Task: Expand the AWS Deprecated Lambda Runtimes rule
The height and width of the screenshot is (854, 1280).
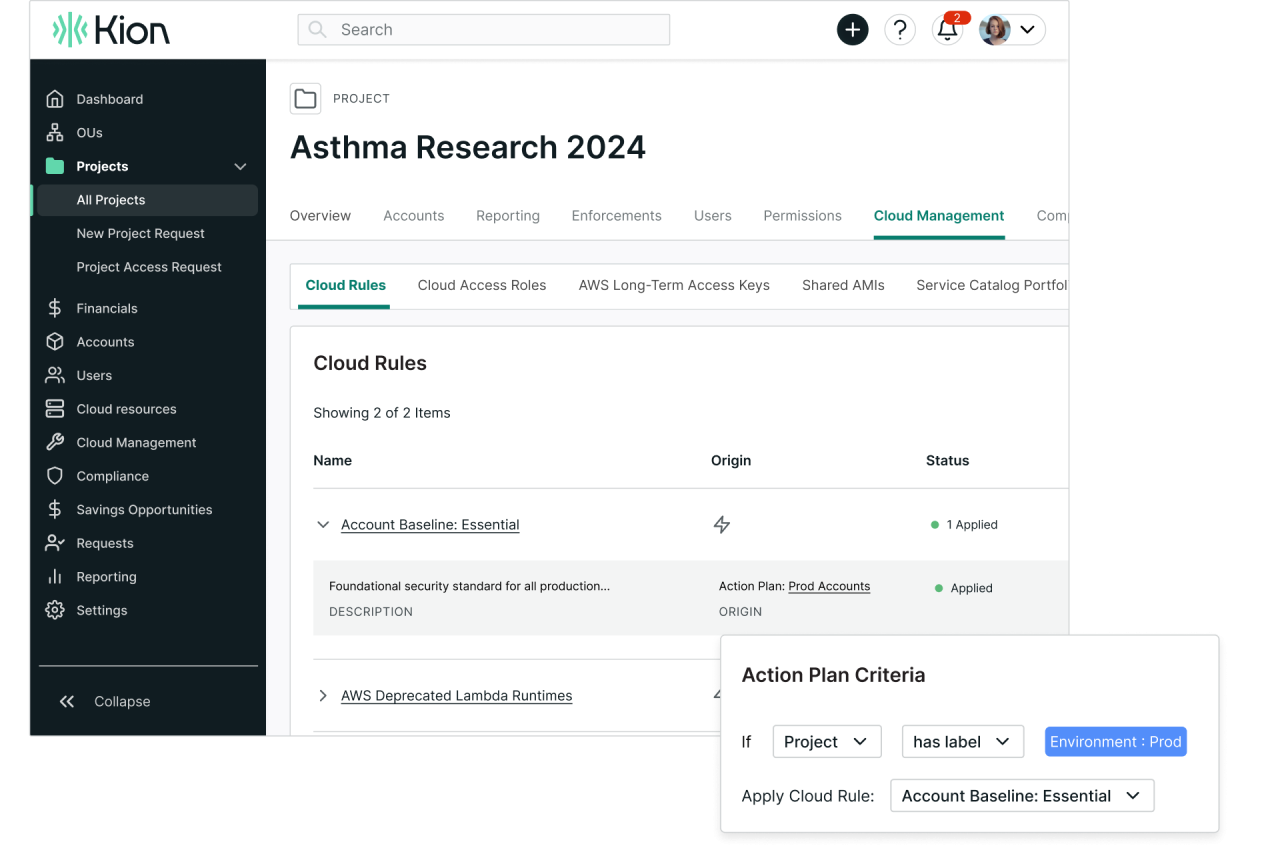Action: [323, 695]
